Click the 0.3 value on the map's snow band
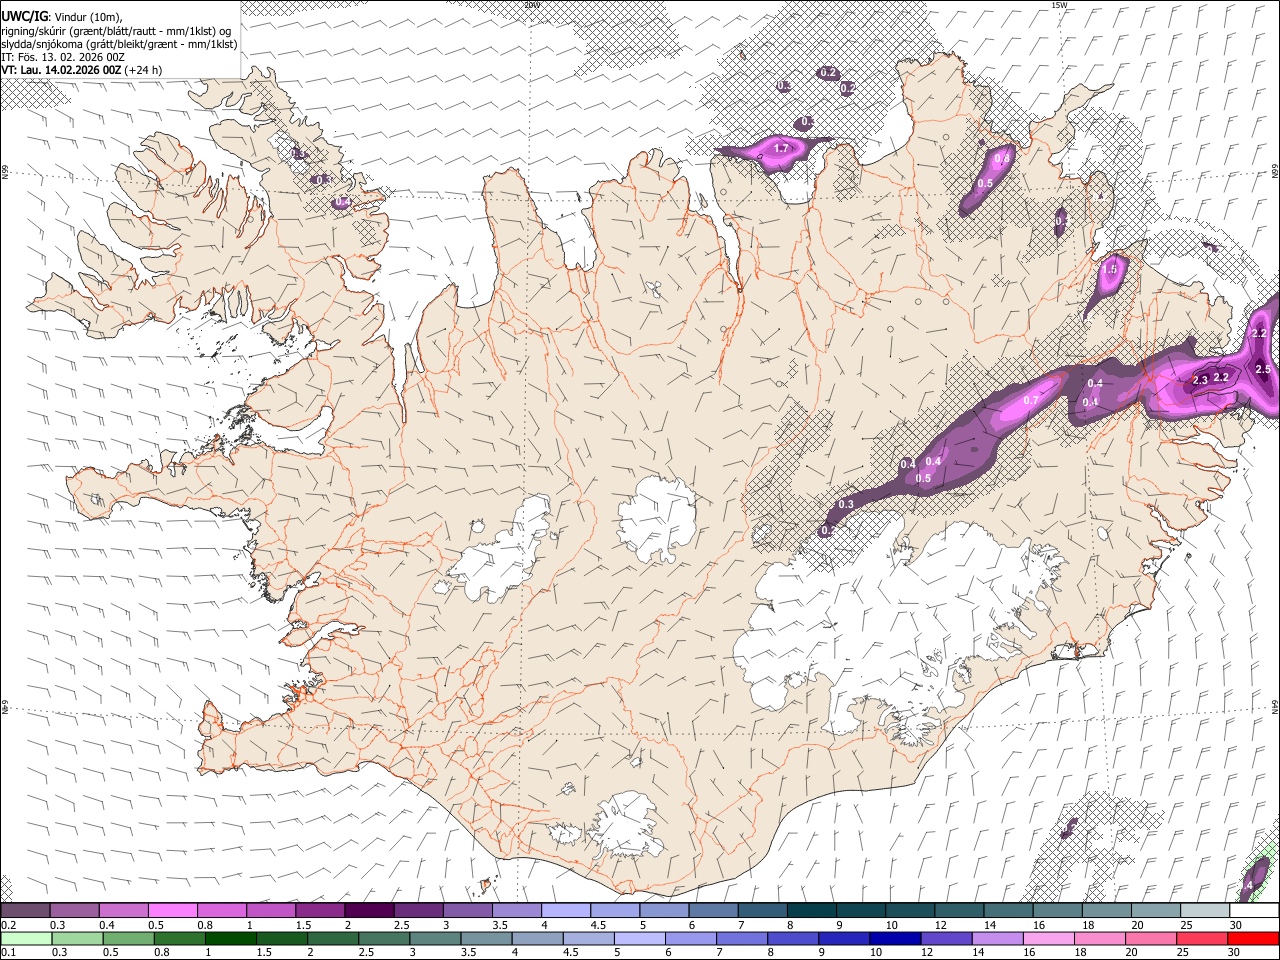1280x960 pixels. [x=846, y=504]
